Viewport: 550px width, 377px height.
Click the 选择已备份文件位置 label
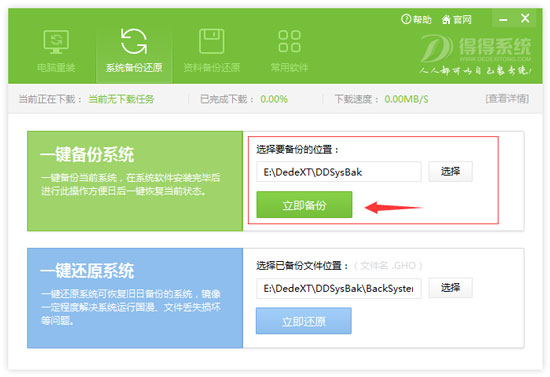tap(302, 266)
